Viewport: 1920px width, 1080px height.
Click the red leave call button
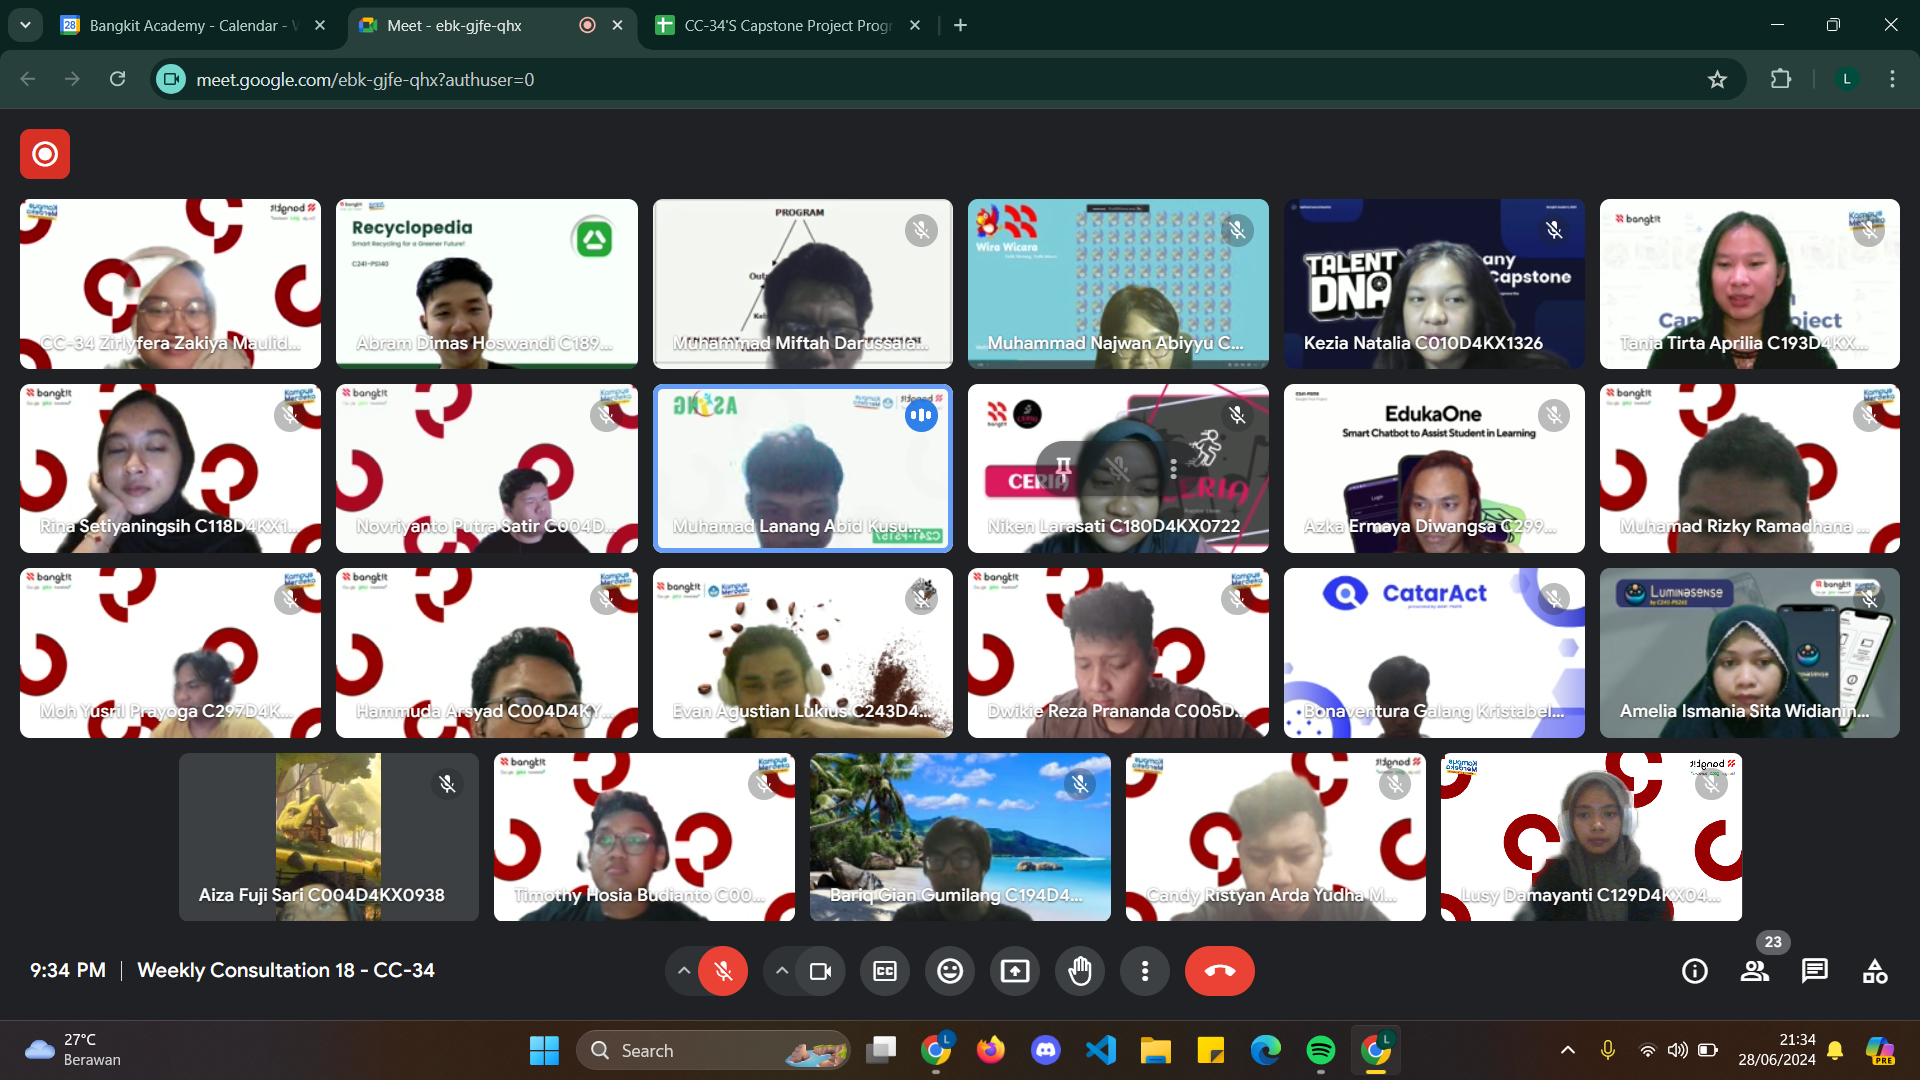coord(1219,971)
